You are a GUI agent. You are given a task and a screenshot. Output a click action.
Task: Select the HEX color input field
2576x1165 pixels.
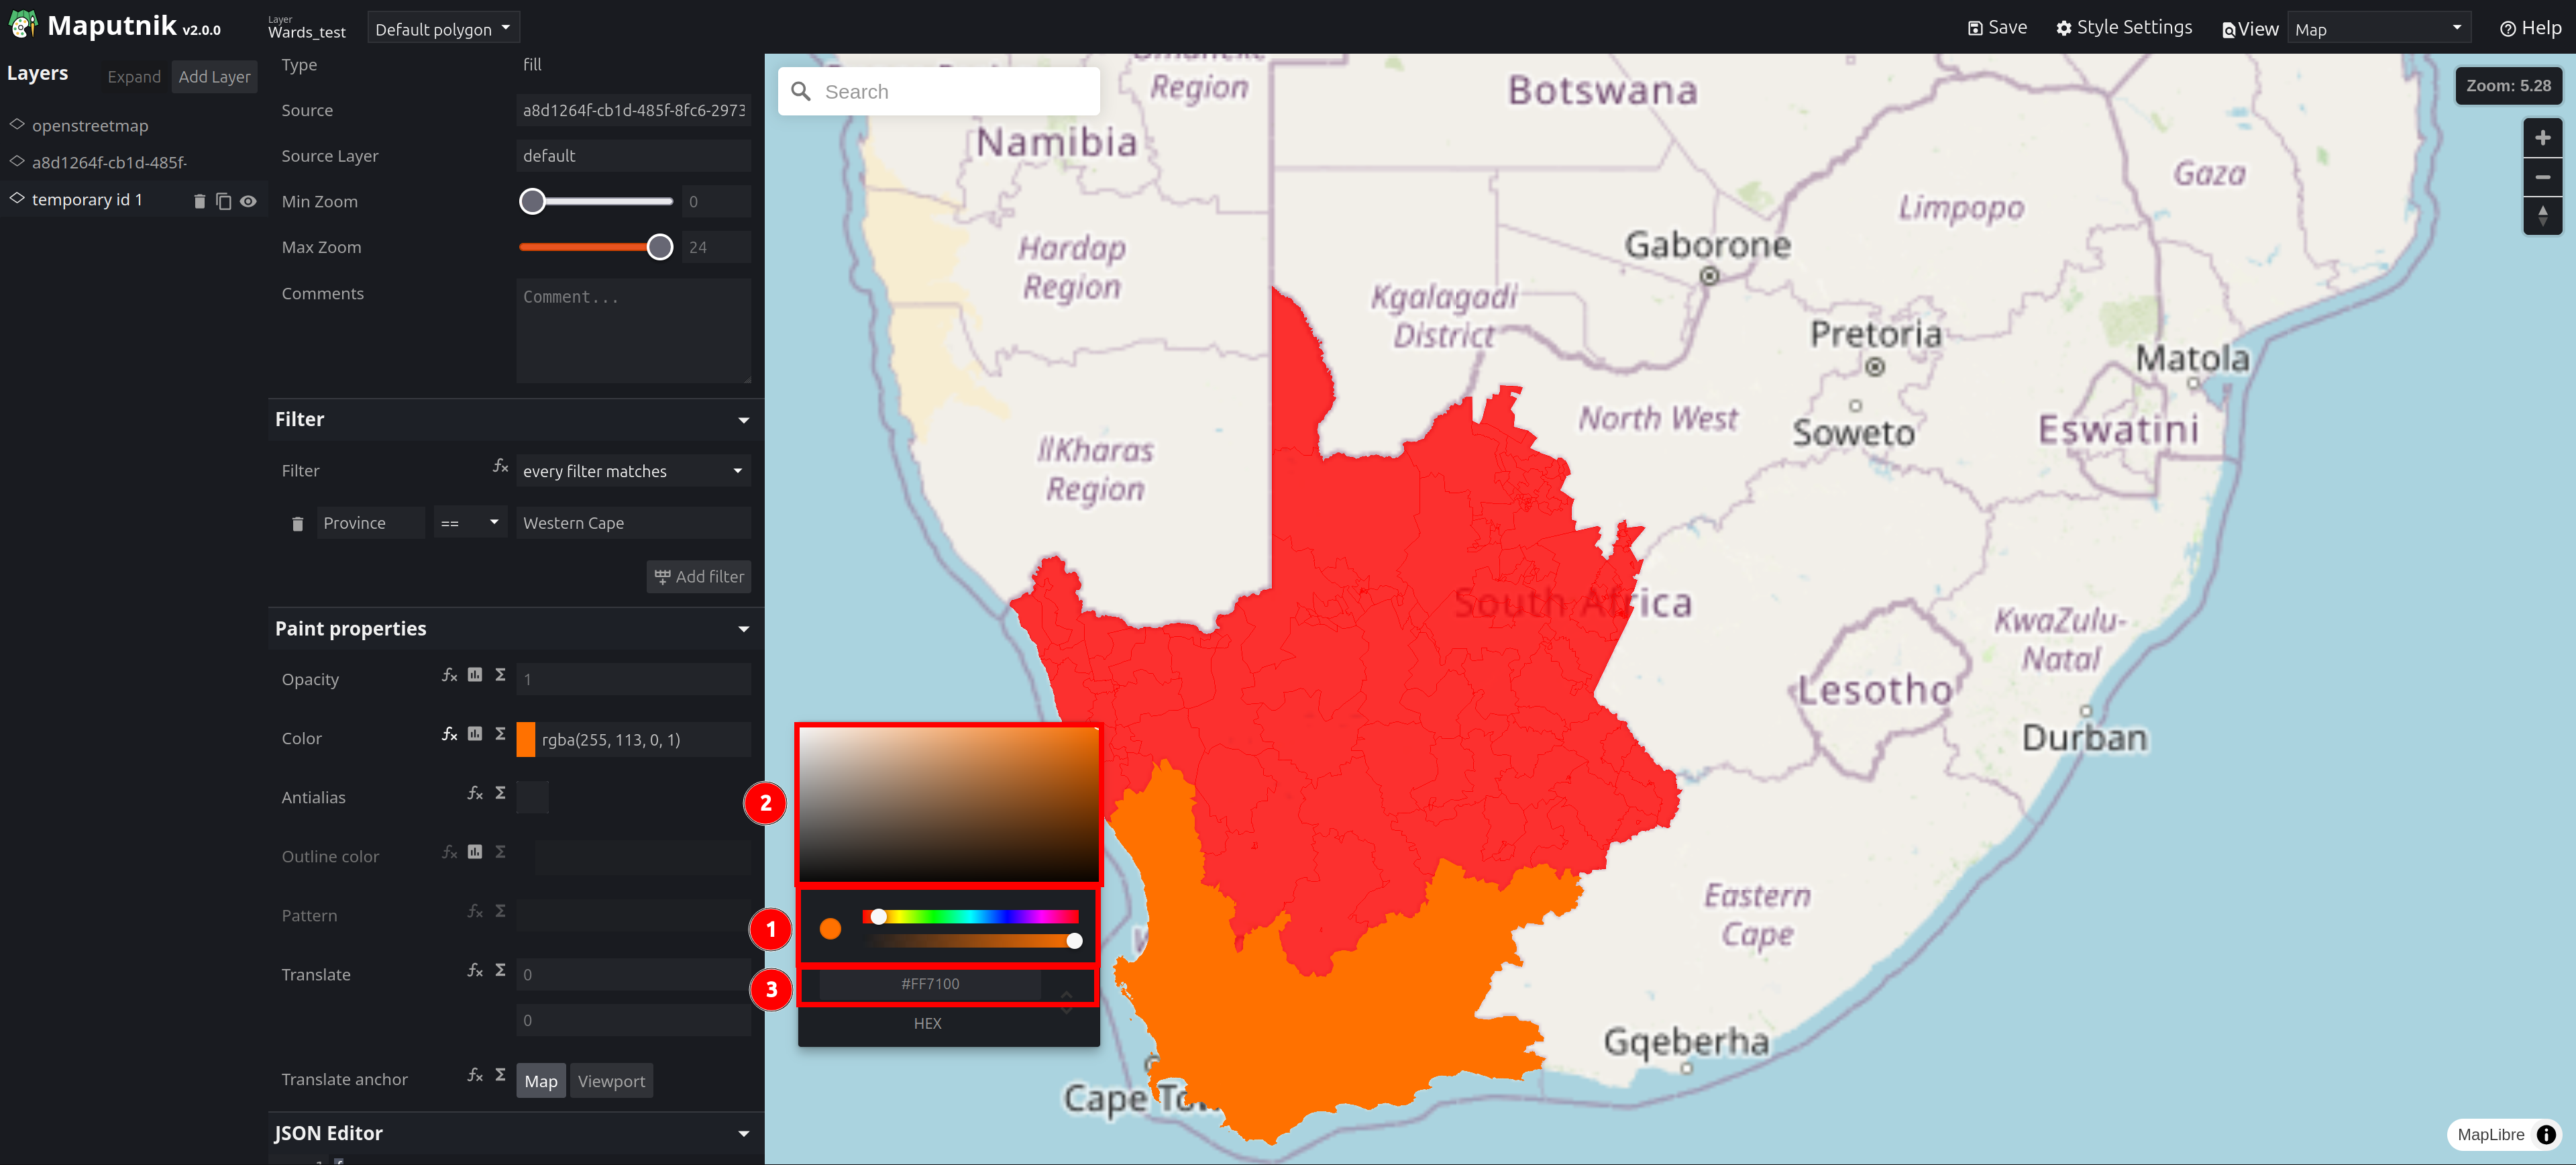(x=930, y=982)
